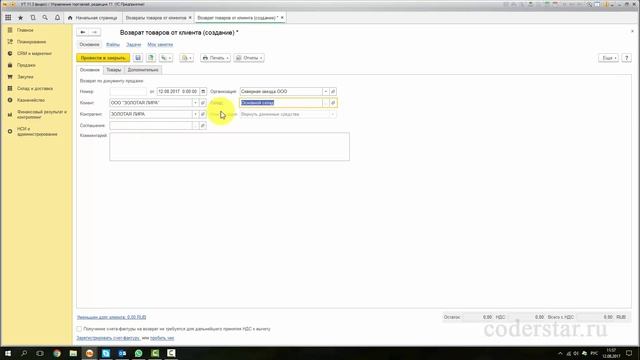Open the document reports dropdown icon next to Печать
This screenshot has height=360, width=640.
tap(187, 58)
